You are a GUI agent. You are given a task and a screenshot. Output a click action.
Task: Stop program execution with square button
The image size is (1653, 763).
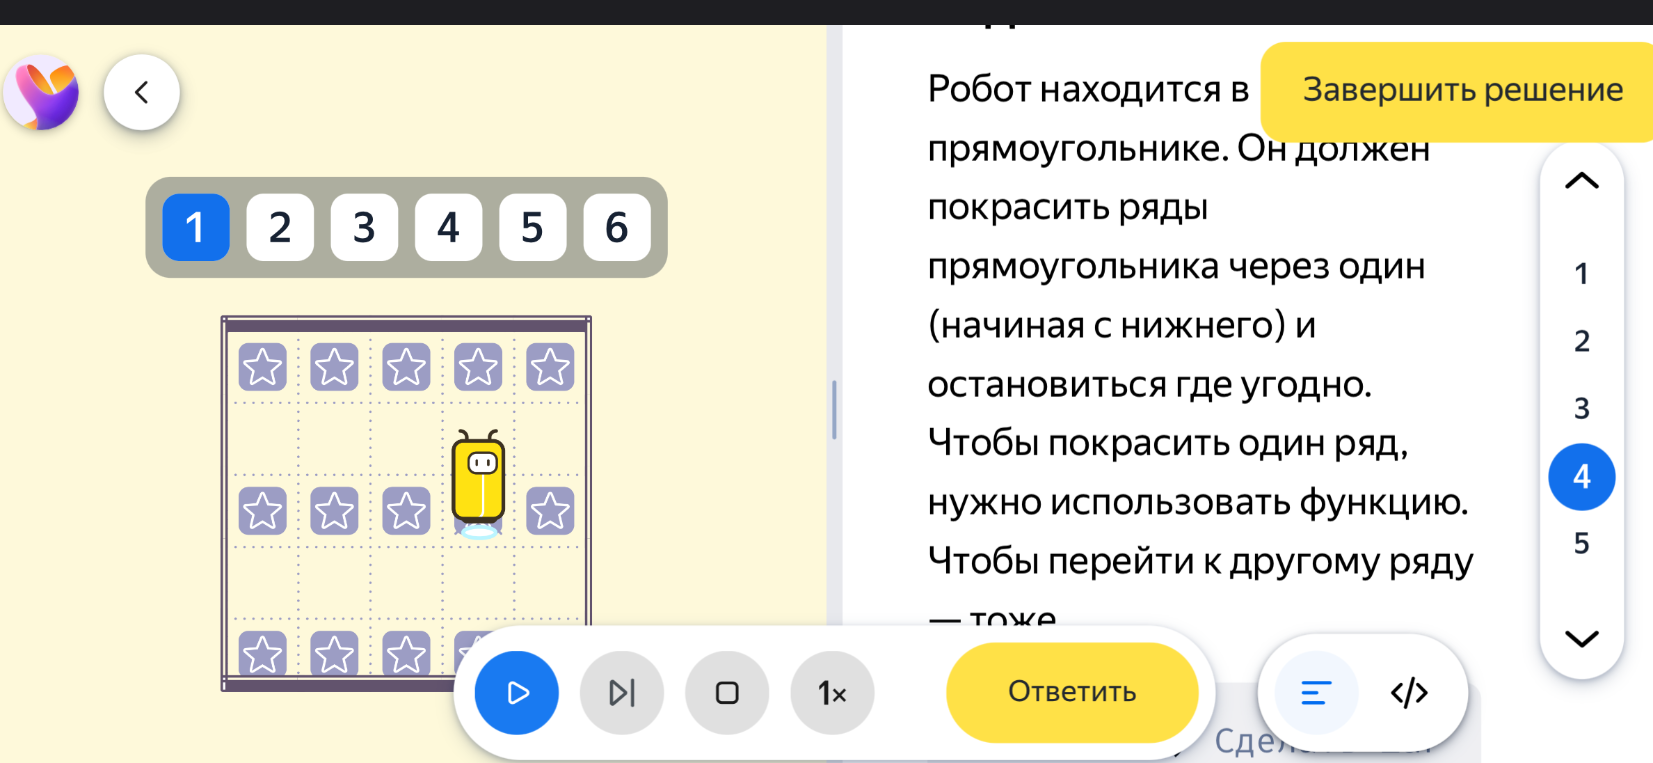[727, 692]
